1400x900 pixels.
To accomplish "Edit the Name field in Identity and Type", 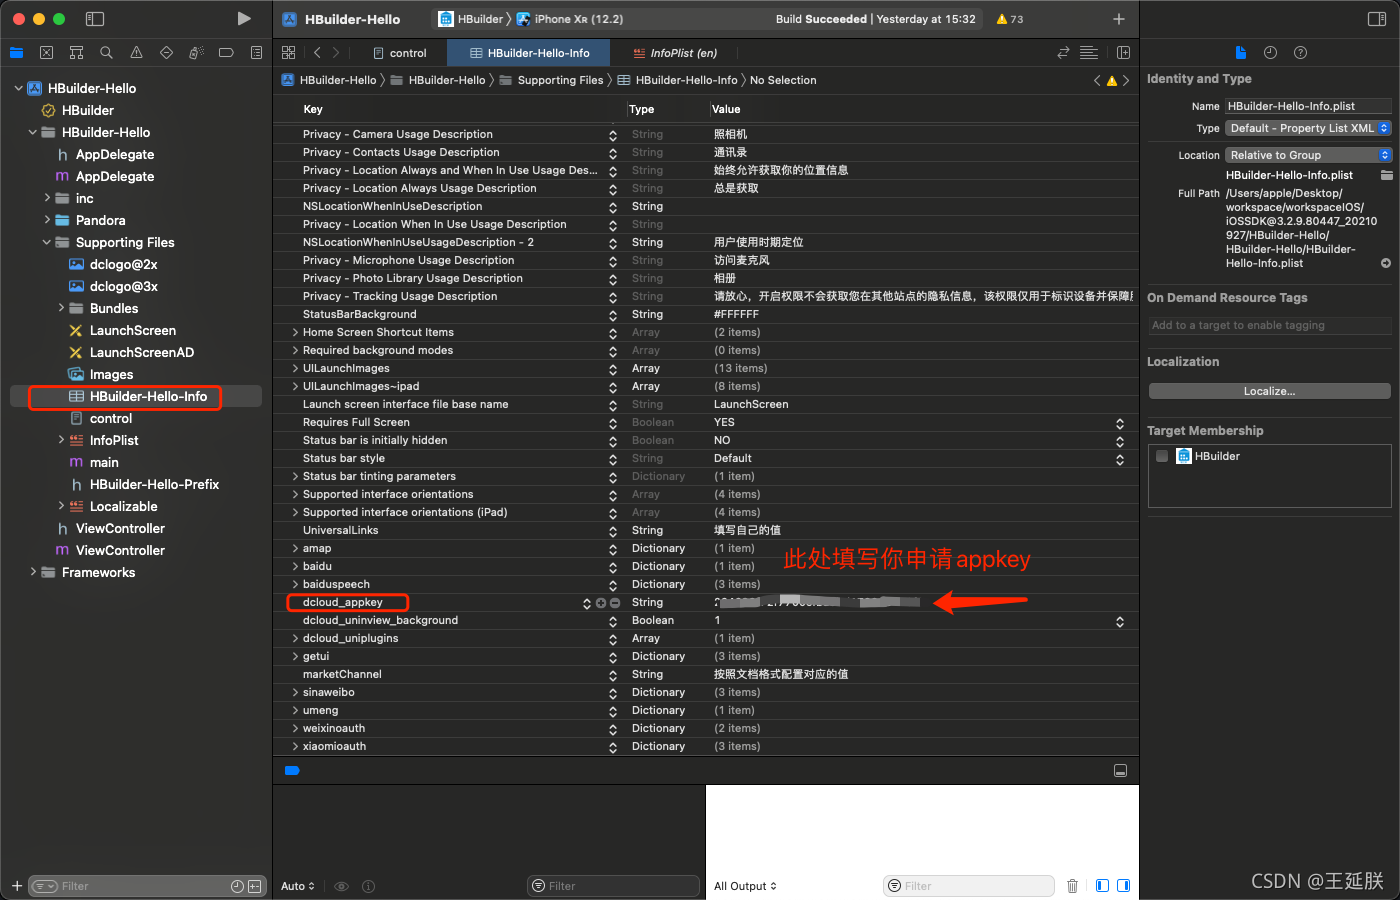I will [1308, 106].
